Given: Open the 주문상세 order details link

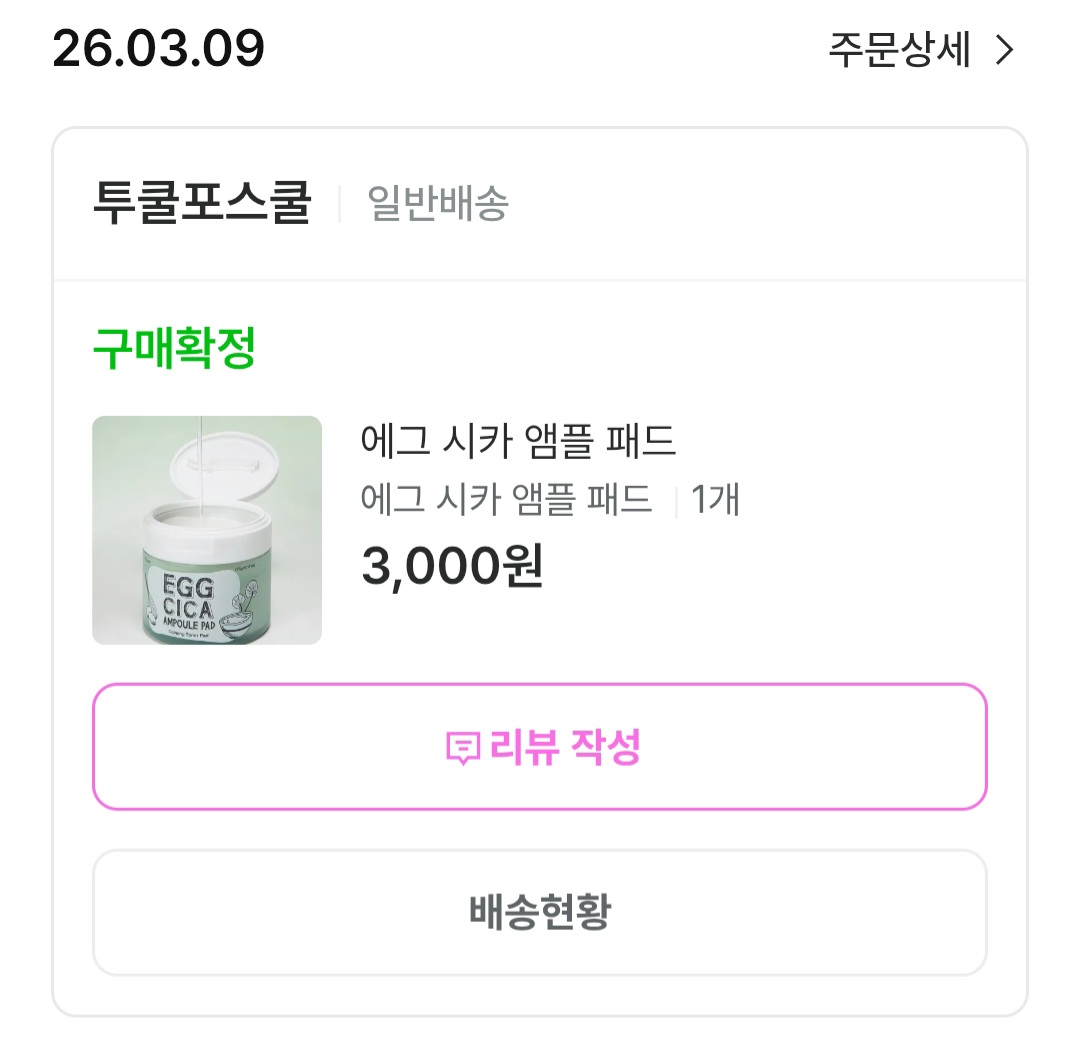Looking at the screenshot, I should coord(899,50).
